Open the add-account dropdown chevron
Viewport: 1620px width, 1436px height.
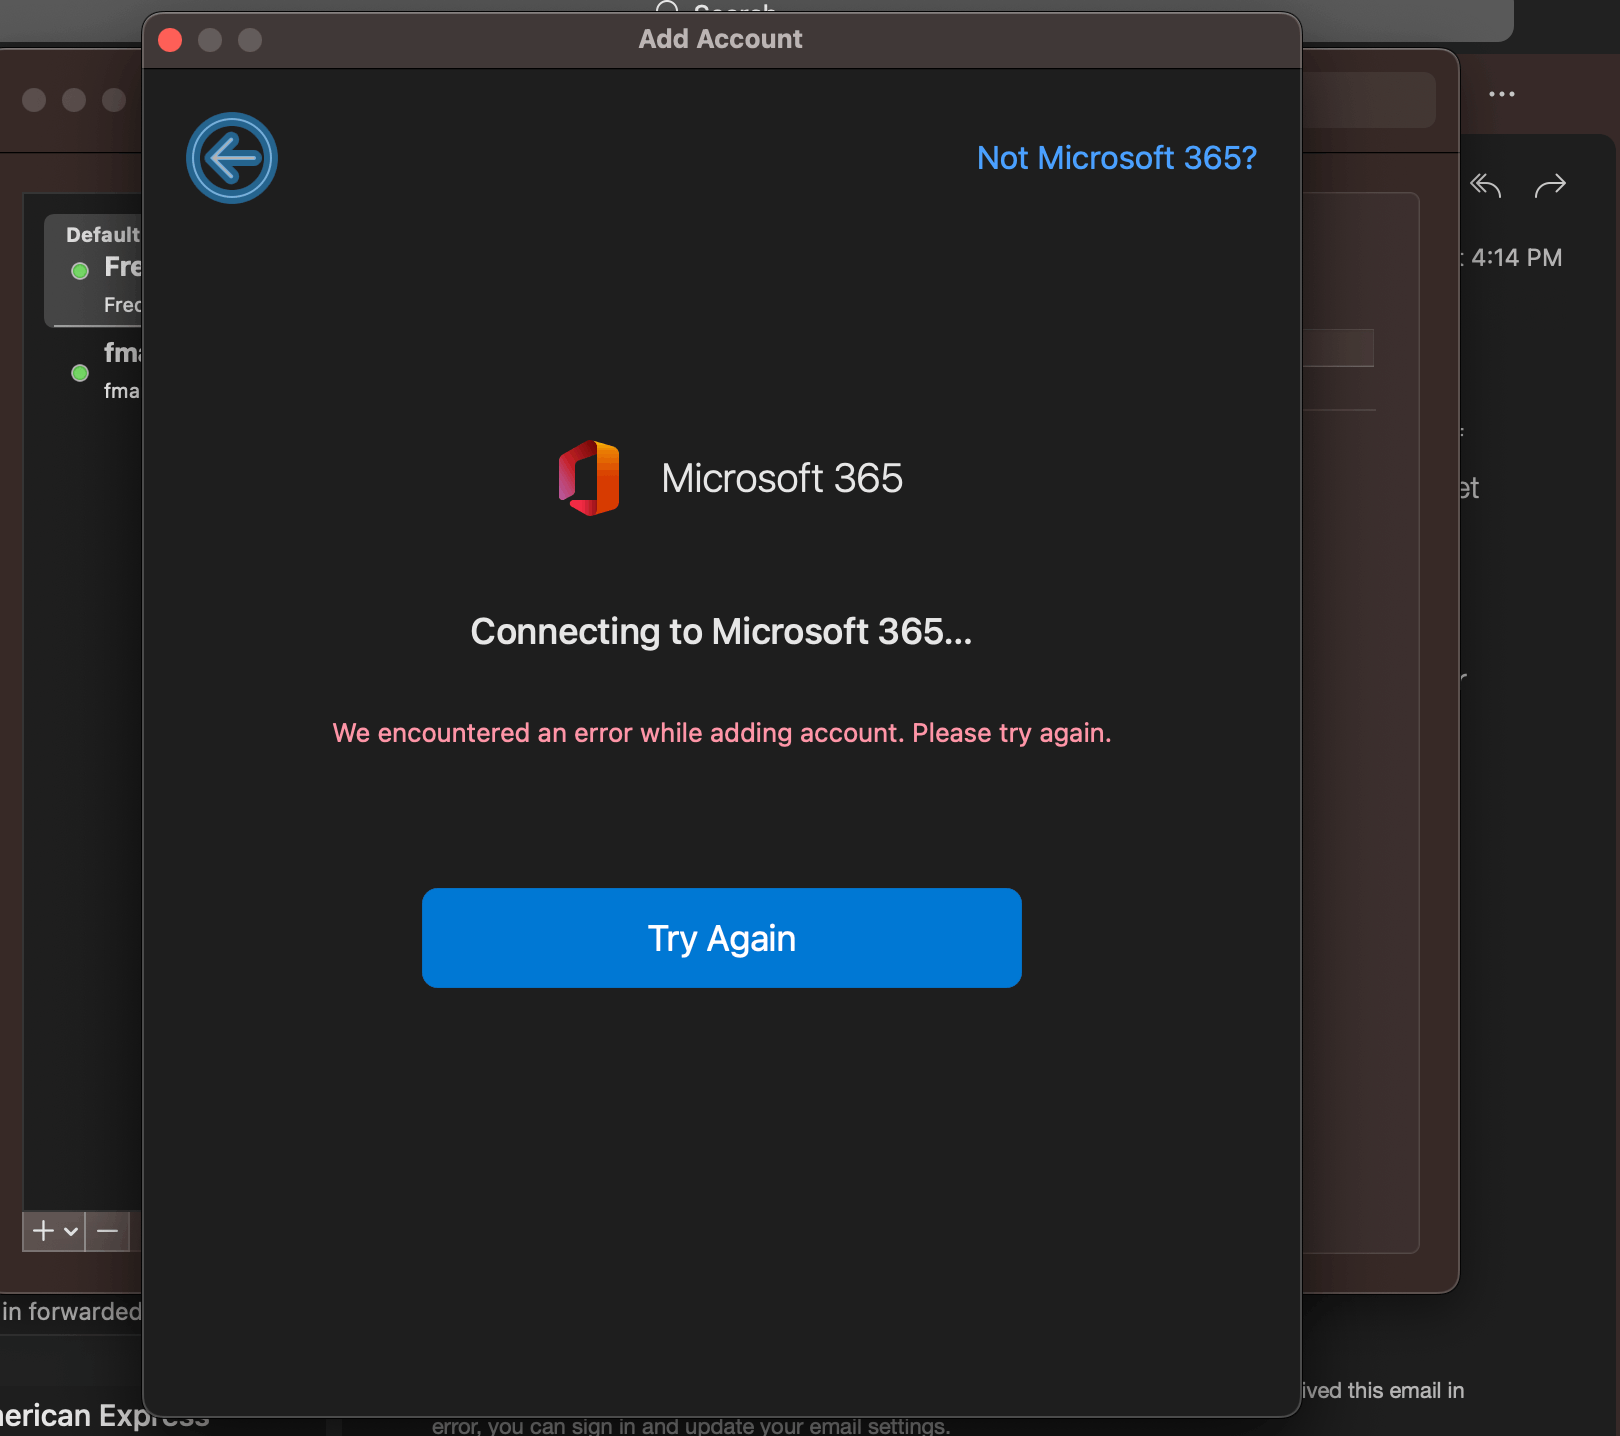point(68,1232)
